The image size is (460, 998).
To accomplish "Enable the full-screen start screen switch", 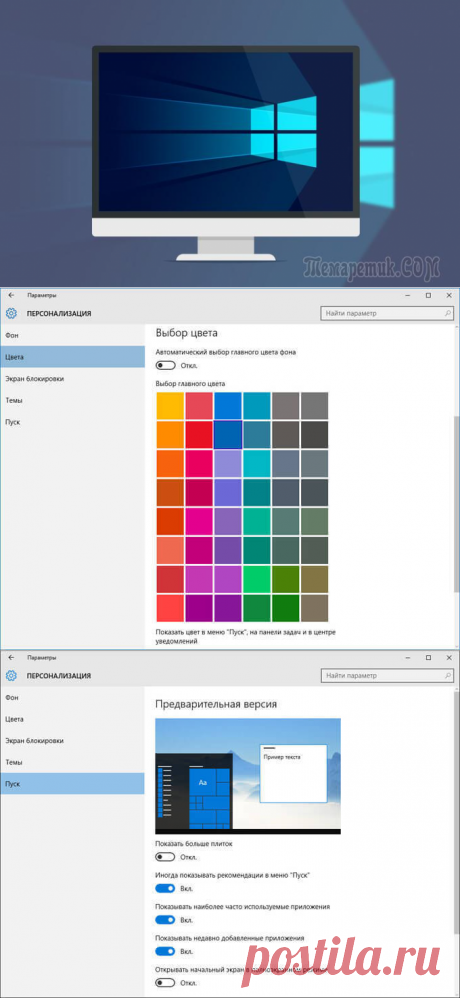I will pos(165,982).
